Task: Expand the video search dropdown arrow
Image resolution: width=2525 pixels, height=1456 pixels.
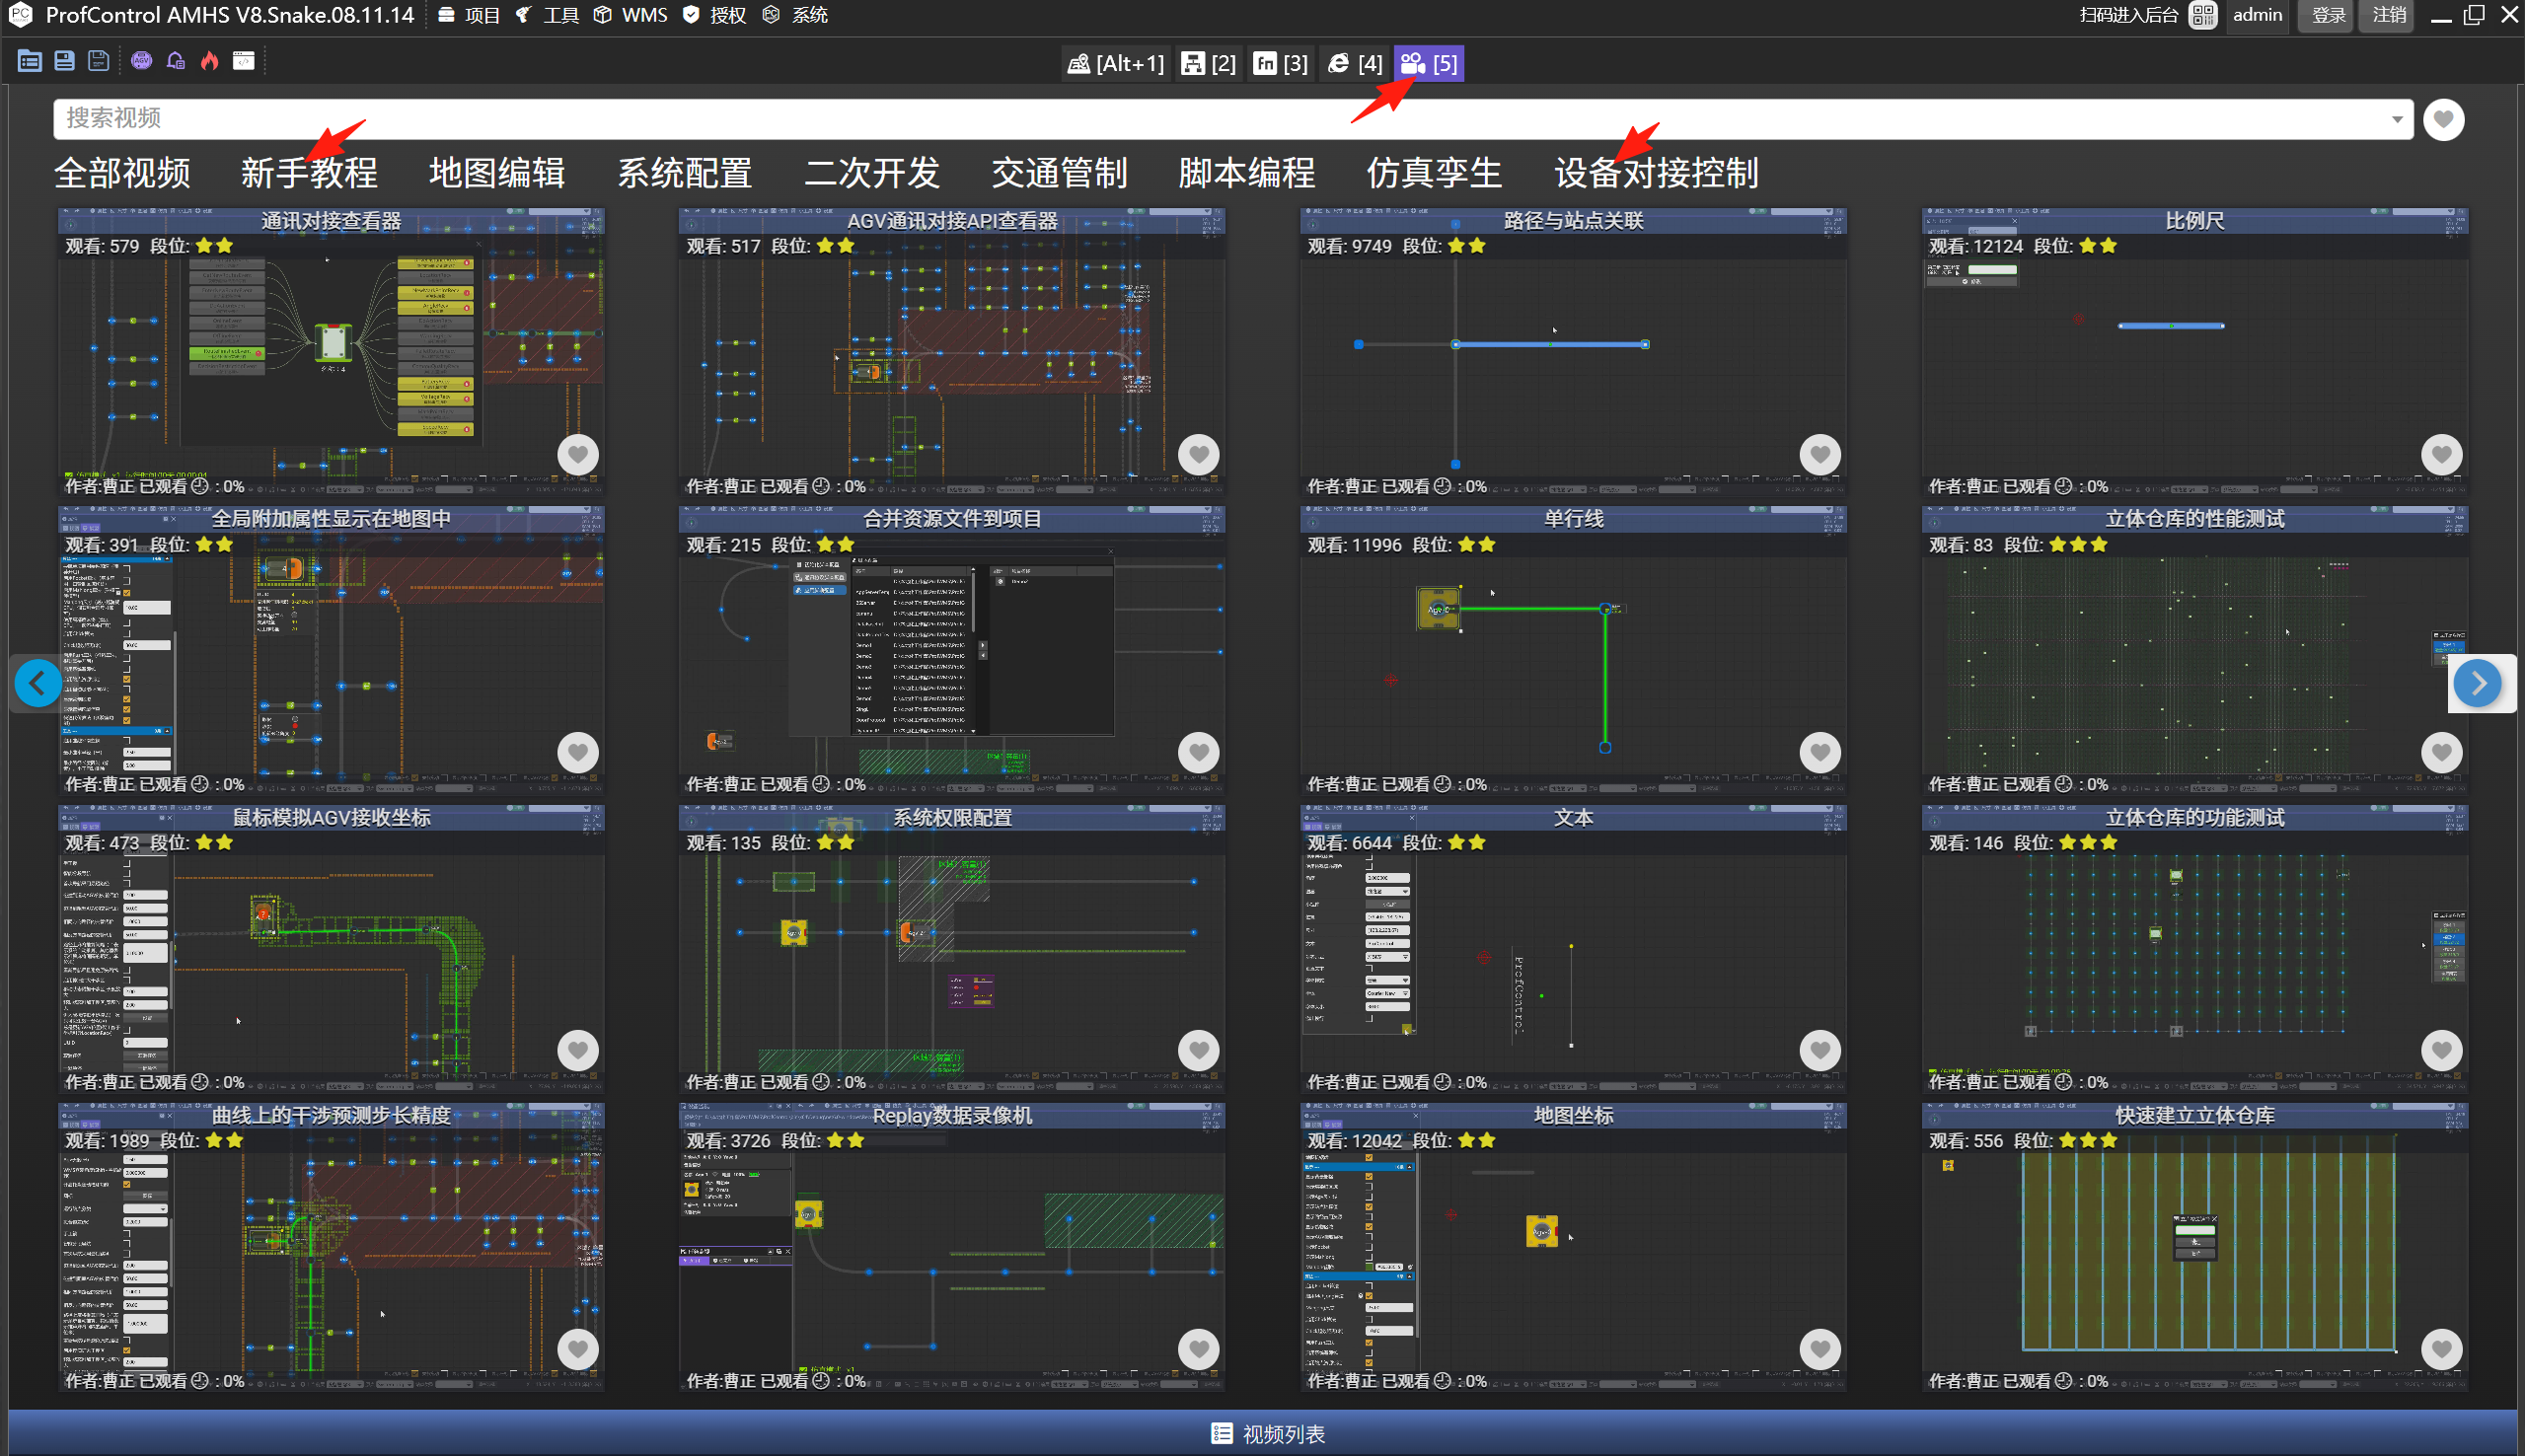Action: click(x=2397, y=120)
